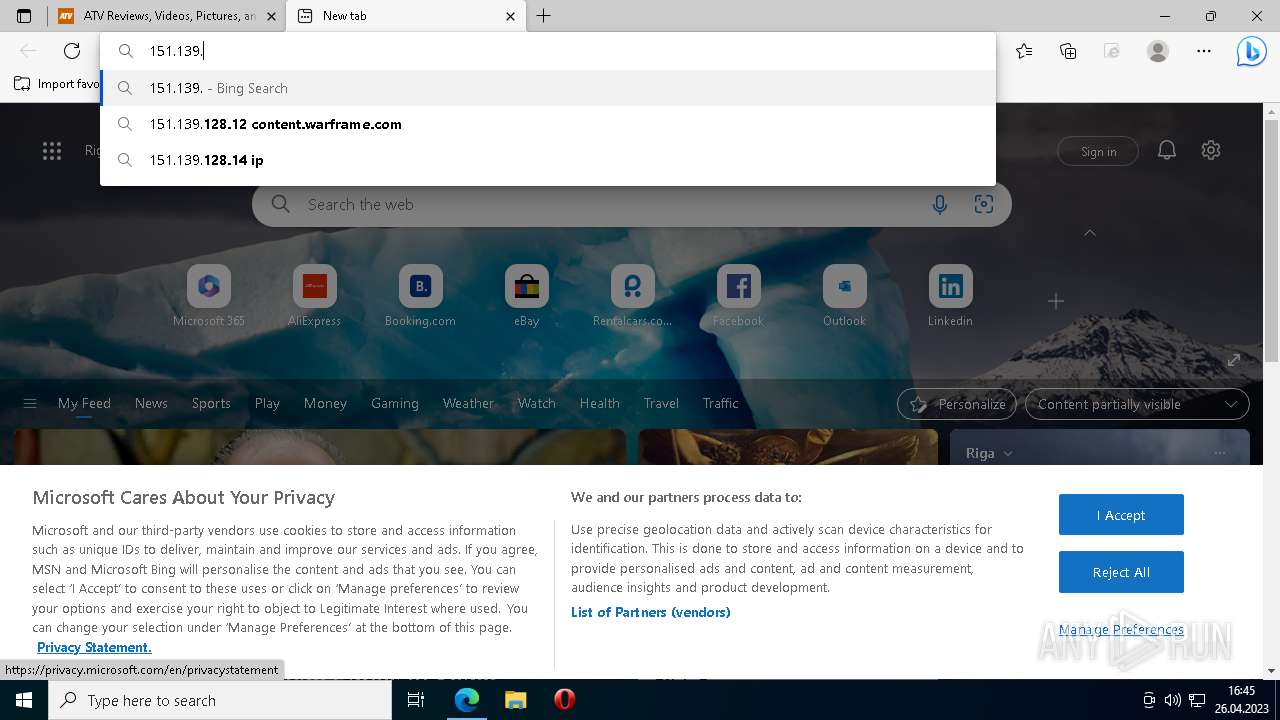Open the Settings and more ellipsis
The image size is (1280, 720).
coord(1204,51)
